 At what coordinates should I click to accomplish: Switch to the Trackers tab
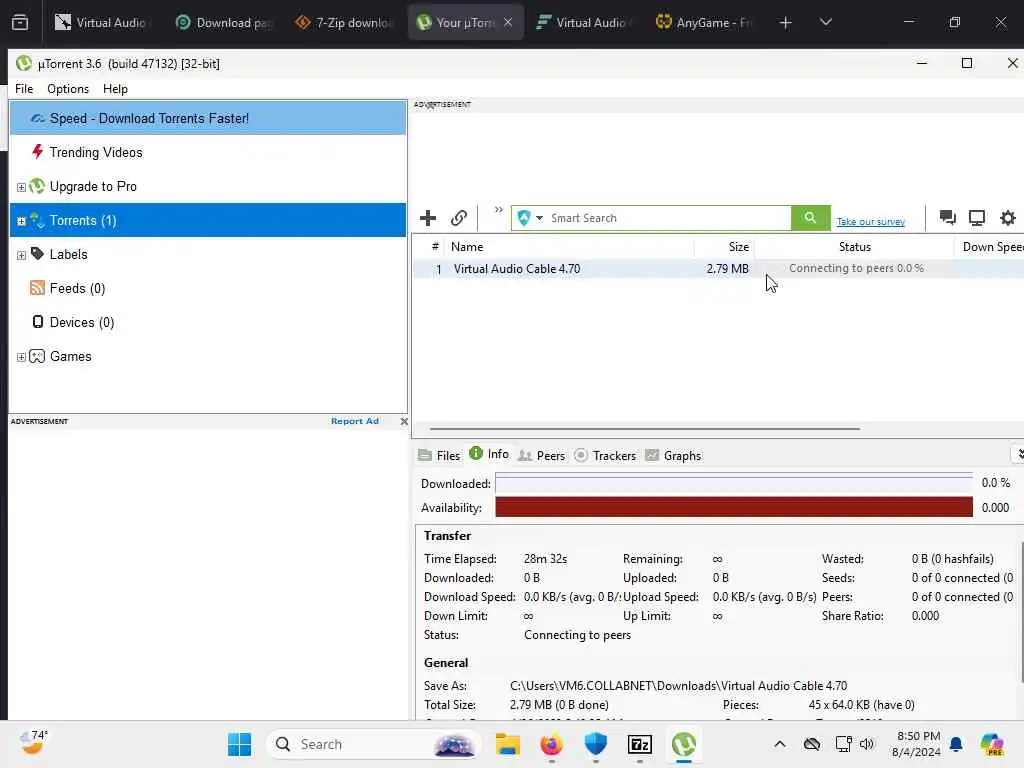click(605, 455)
